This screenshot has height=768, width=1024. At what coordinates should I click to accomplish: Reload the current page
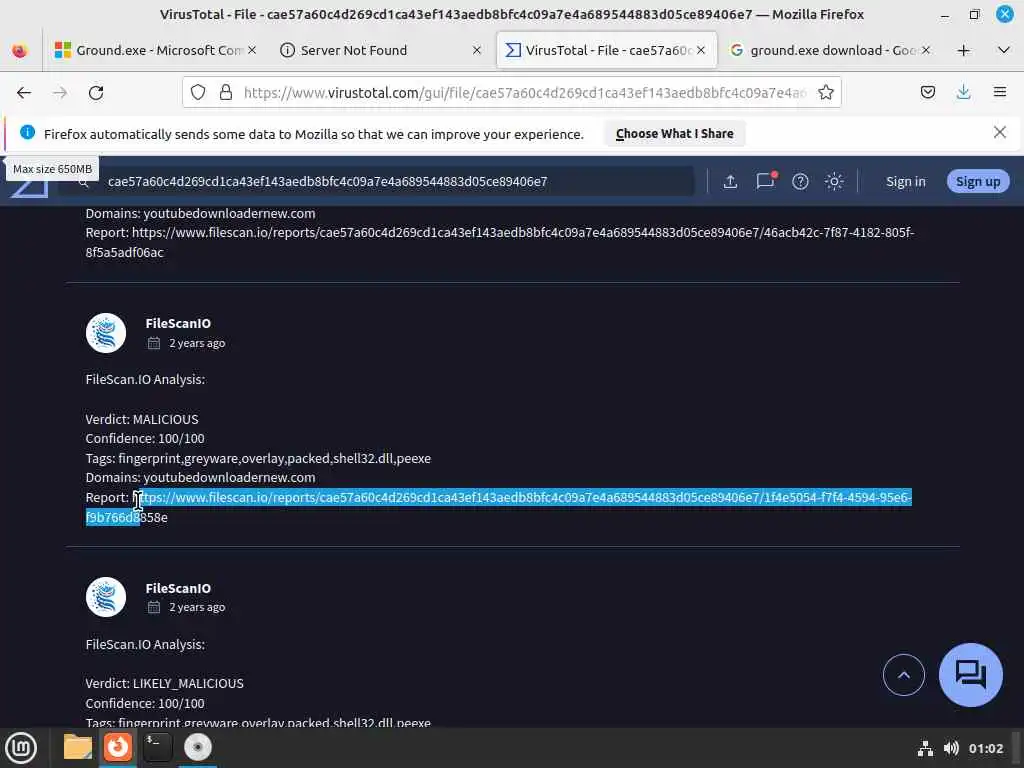point(96,93)
